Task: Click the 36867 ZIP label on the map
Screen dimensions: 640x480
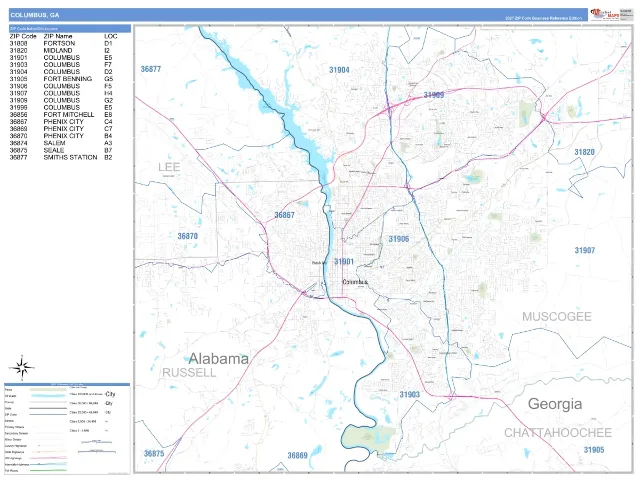Action: point(284,215)
